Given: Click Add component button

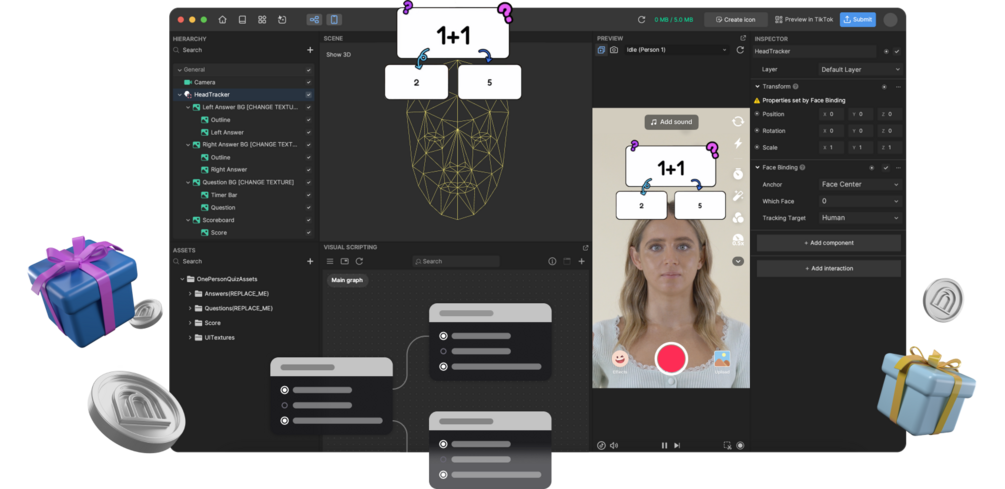Looking at the screenshot, I should click(x=829, y=243).
